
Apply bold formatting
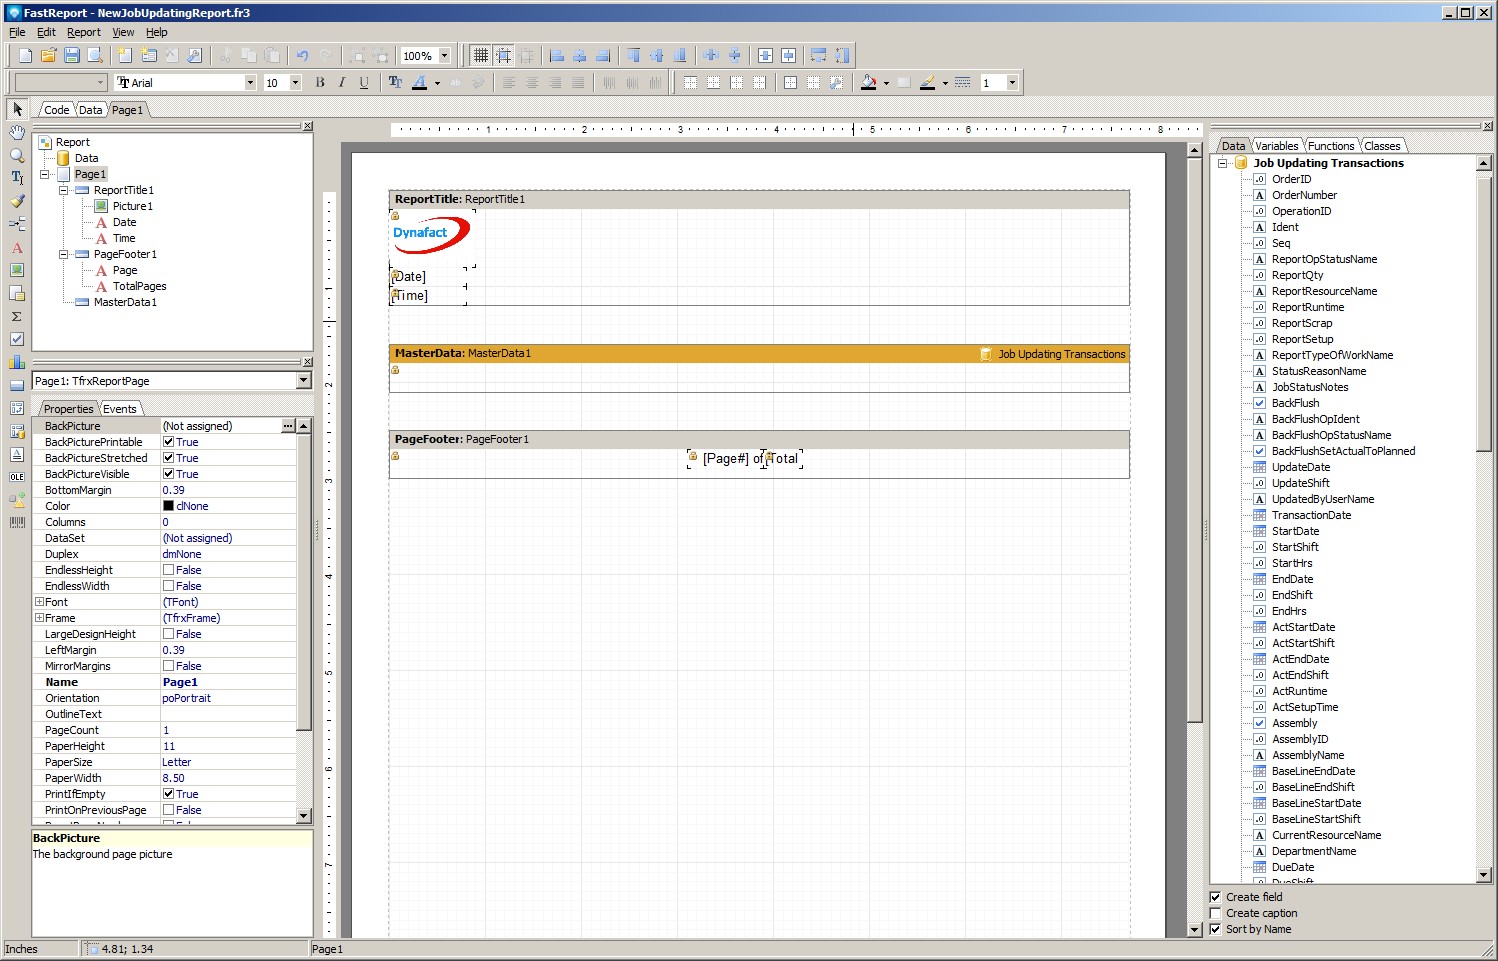click(x=320, y=83)
